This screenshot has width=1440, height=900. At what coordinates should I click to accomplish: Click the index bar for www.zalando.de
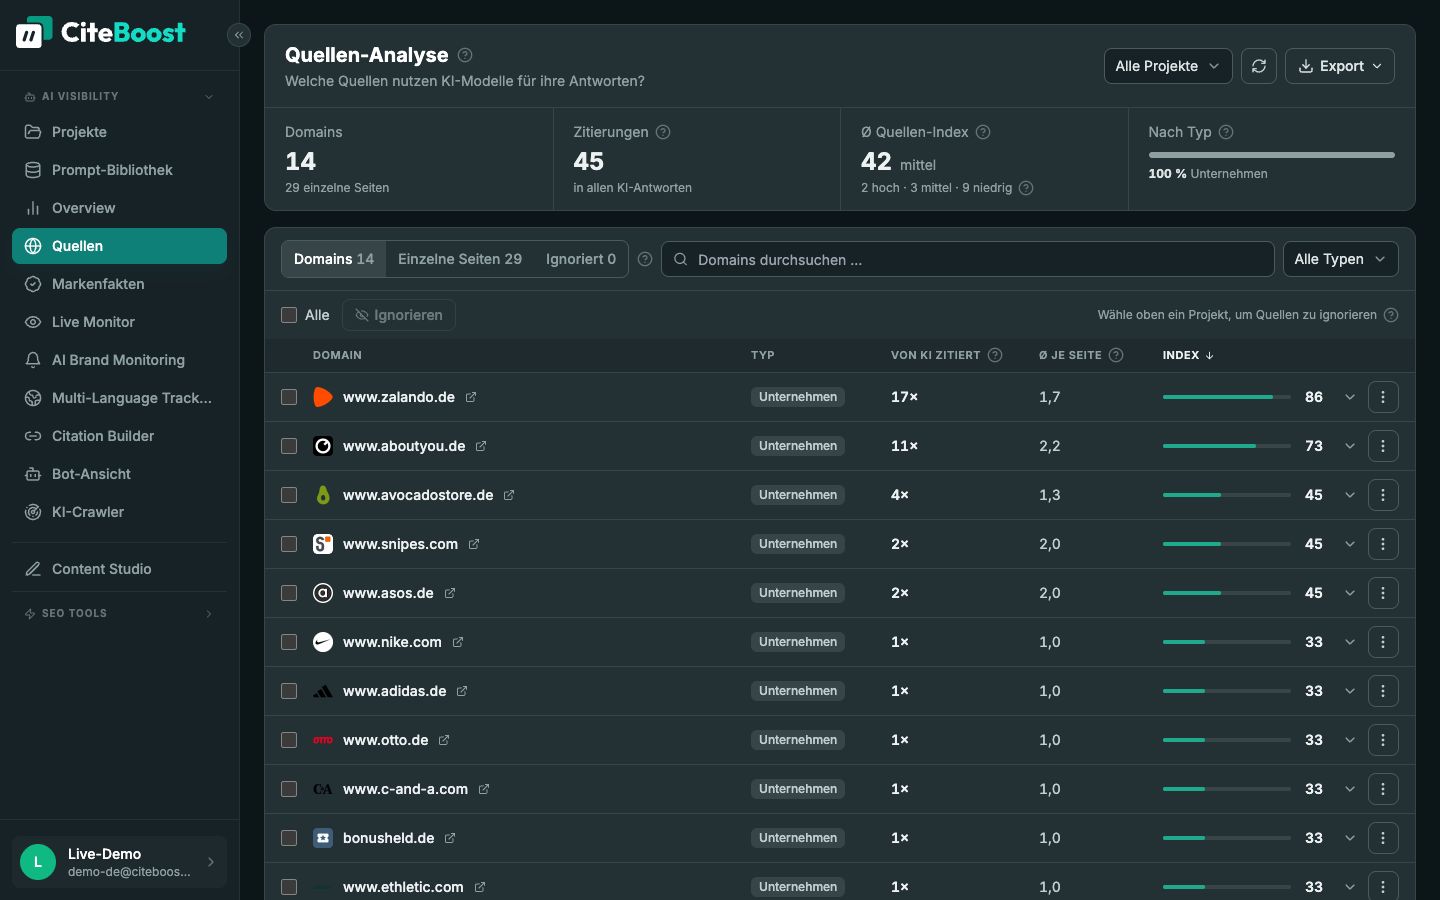[x=1226, y=397]
